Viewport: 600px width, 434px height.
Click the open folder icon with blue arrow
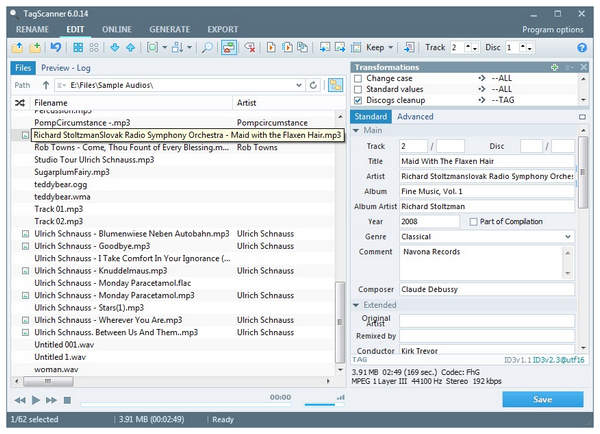point(17,47)
